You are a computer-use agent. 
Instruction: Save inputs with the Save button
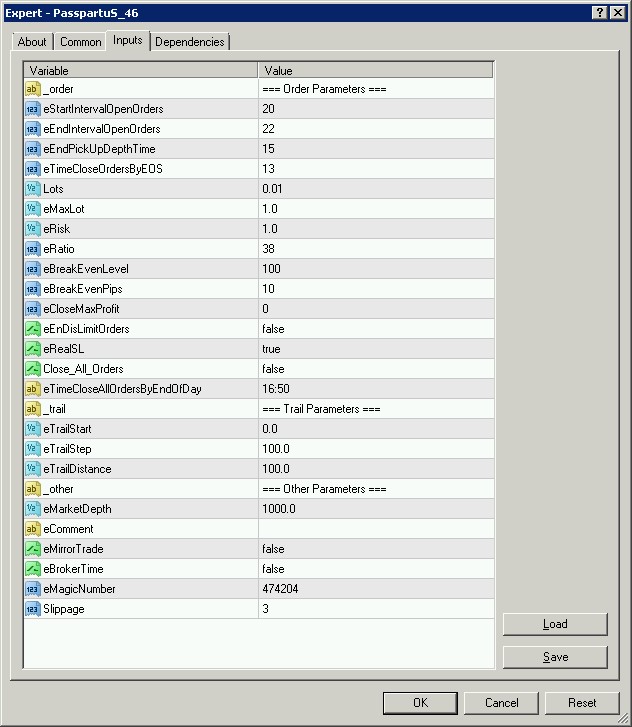[555, 657]
